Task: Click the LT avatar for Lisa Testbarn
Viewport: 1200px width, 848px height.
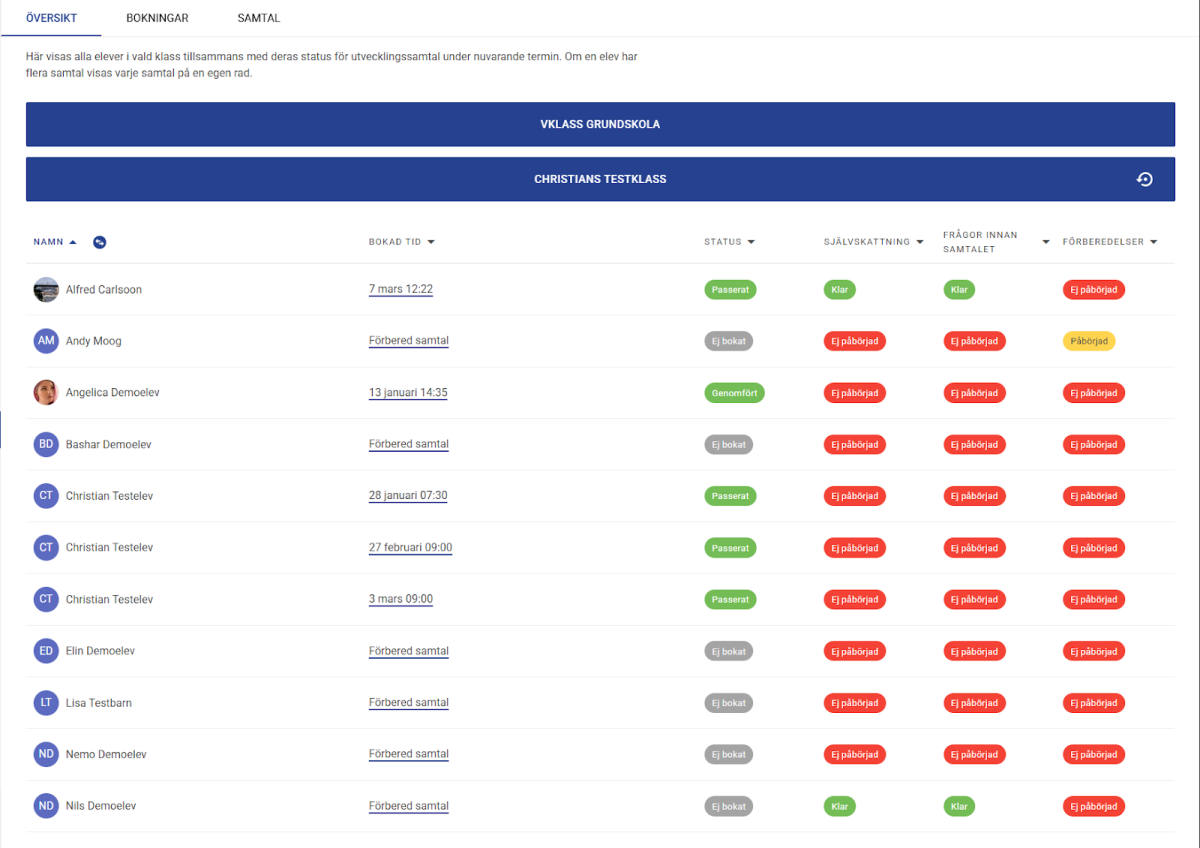Action: click(46, 703)
